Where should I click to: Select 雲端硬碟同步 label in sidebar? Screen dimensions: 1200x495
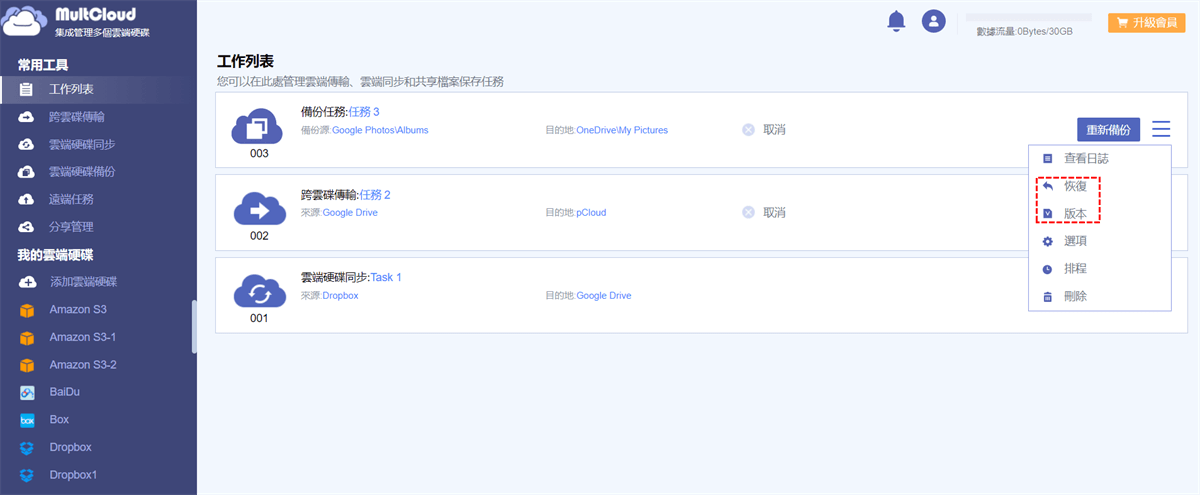click(x=83, y=145)
